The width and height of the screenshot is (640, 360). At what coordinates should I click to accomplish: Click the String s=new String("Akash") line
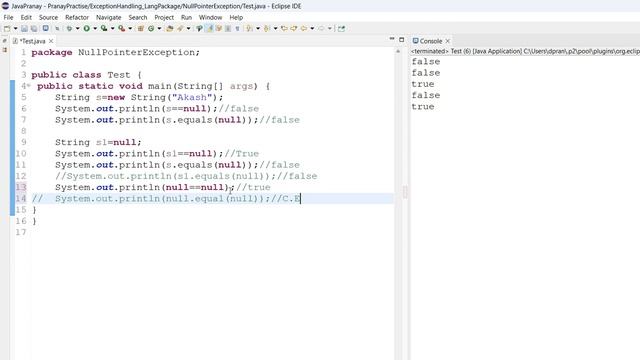pos(139,98)
